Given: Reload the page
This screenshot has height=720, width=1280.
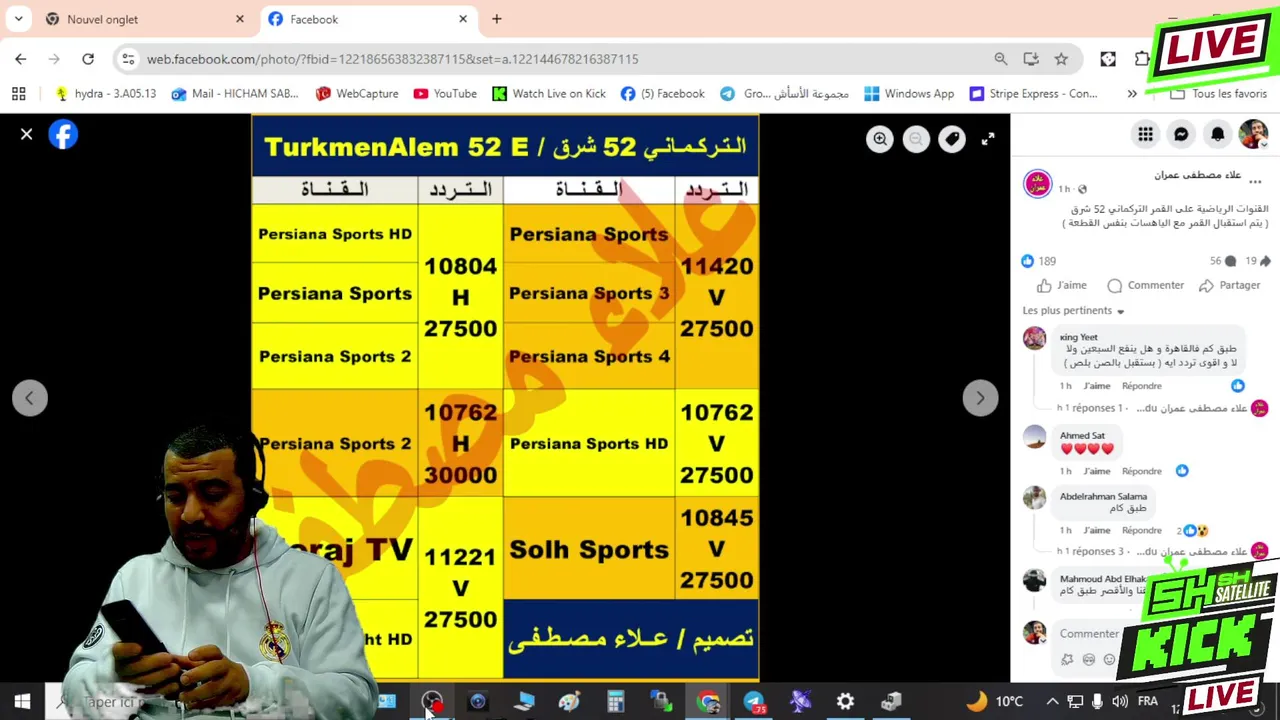Looking at the screenshot, I should (88, 59).
